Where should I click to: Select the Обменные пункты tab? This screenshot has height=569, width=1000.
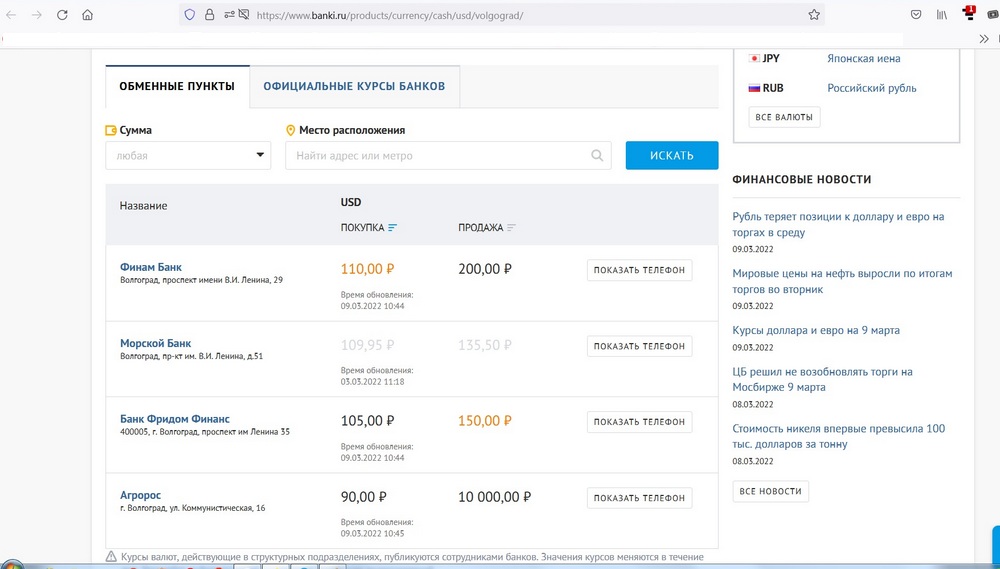[x=177, y=87]
